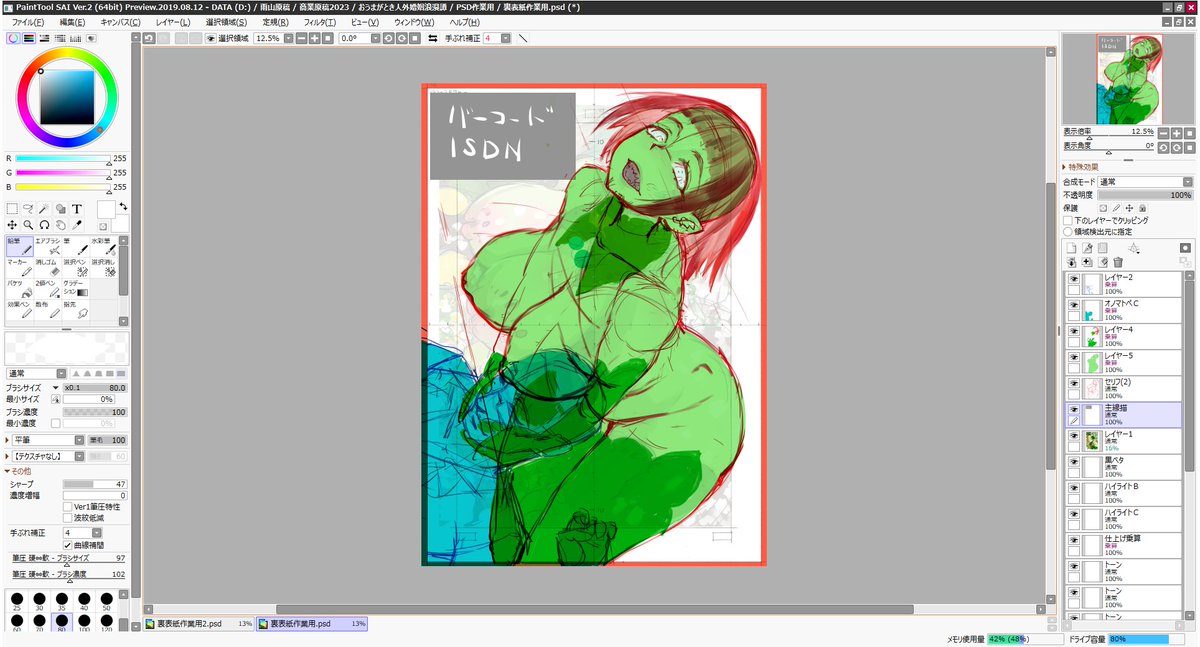Select the Text (T) tool
This screenshot has width=1200, height=647.
tap(77, 209)
